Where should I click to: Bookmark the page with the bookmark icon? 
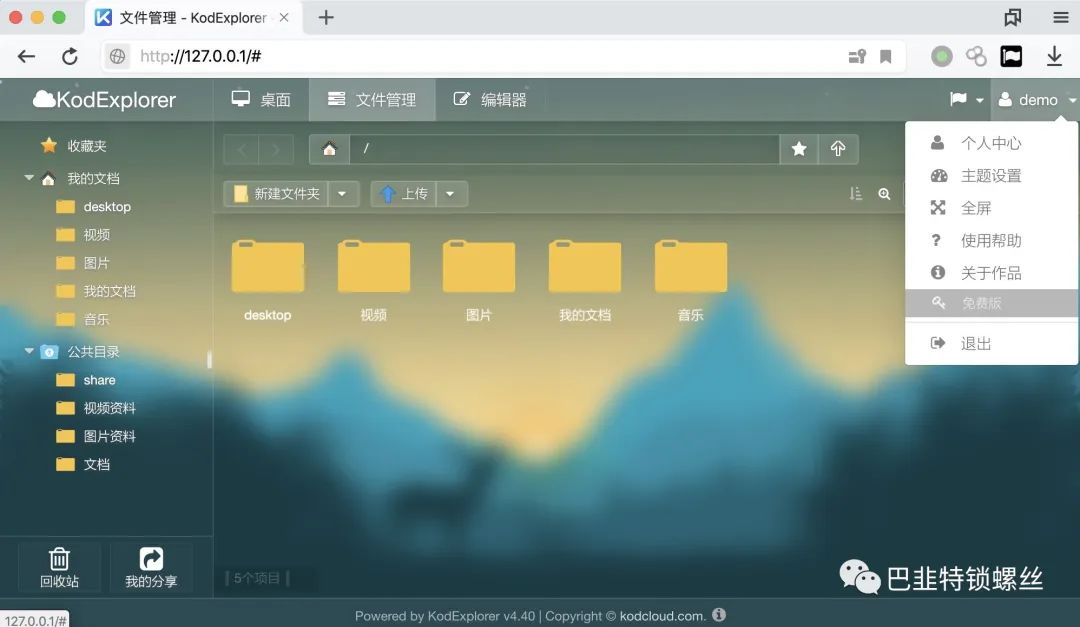point(886,56)
